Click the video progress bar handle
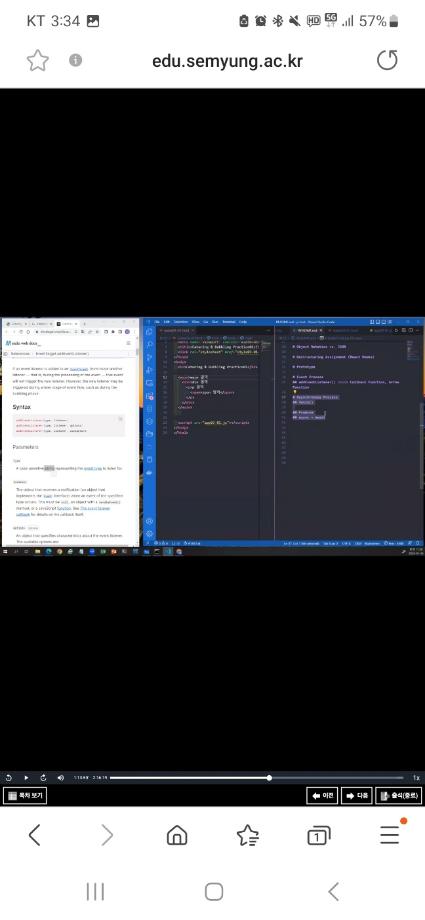Image resolution: width=425 pixels, height=920 pixels. 269,777
